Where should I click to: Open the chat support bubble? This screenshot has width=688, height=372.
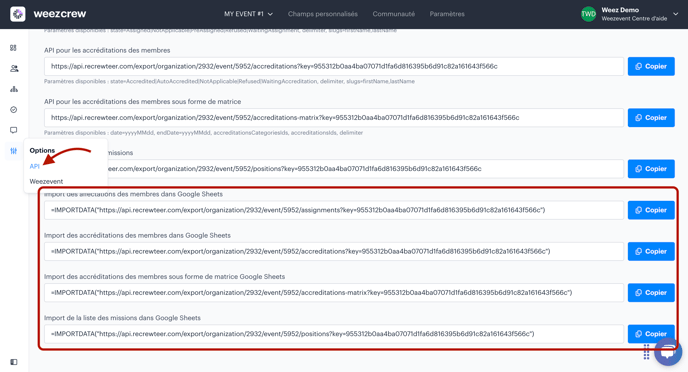coord(668,351)
